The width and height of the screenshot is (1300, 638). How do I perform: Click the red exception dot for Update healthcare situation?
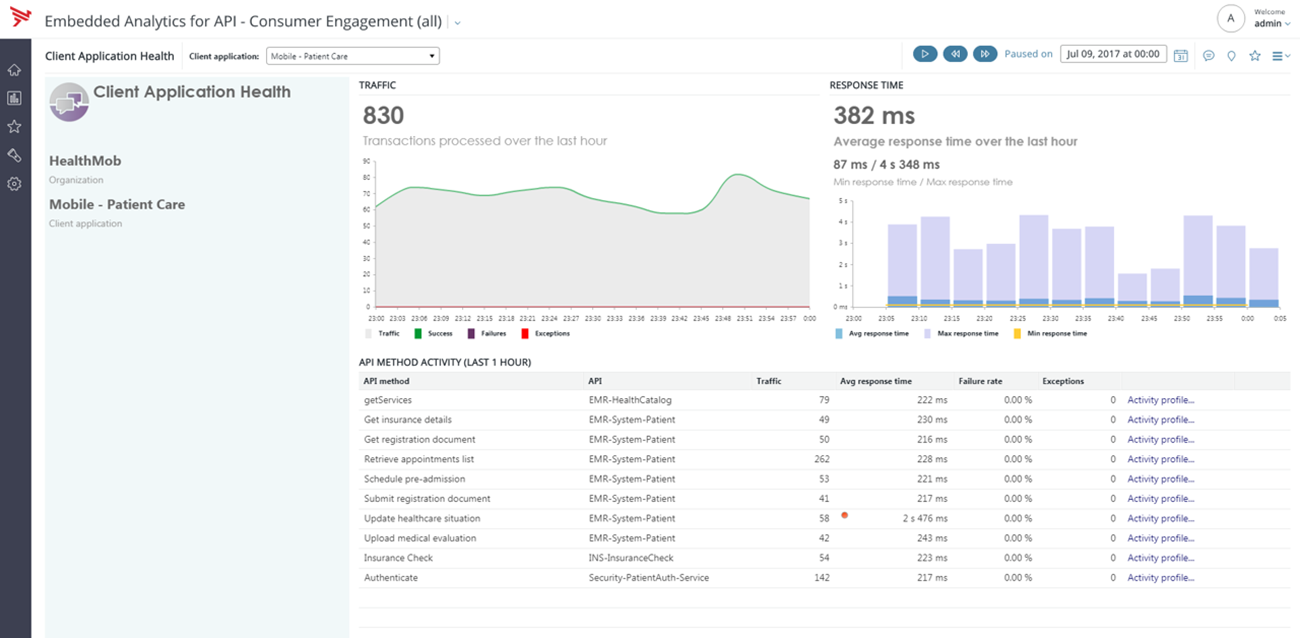(845, 517)
